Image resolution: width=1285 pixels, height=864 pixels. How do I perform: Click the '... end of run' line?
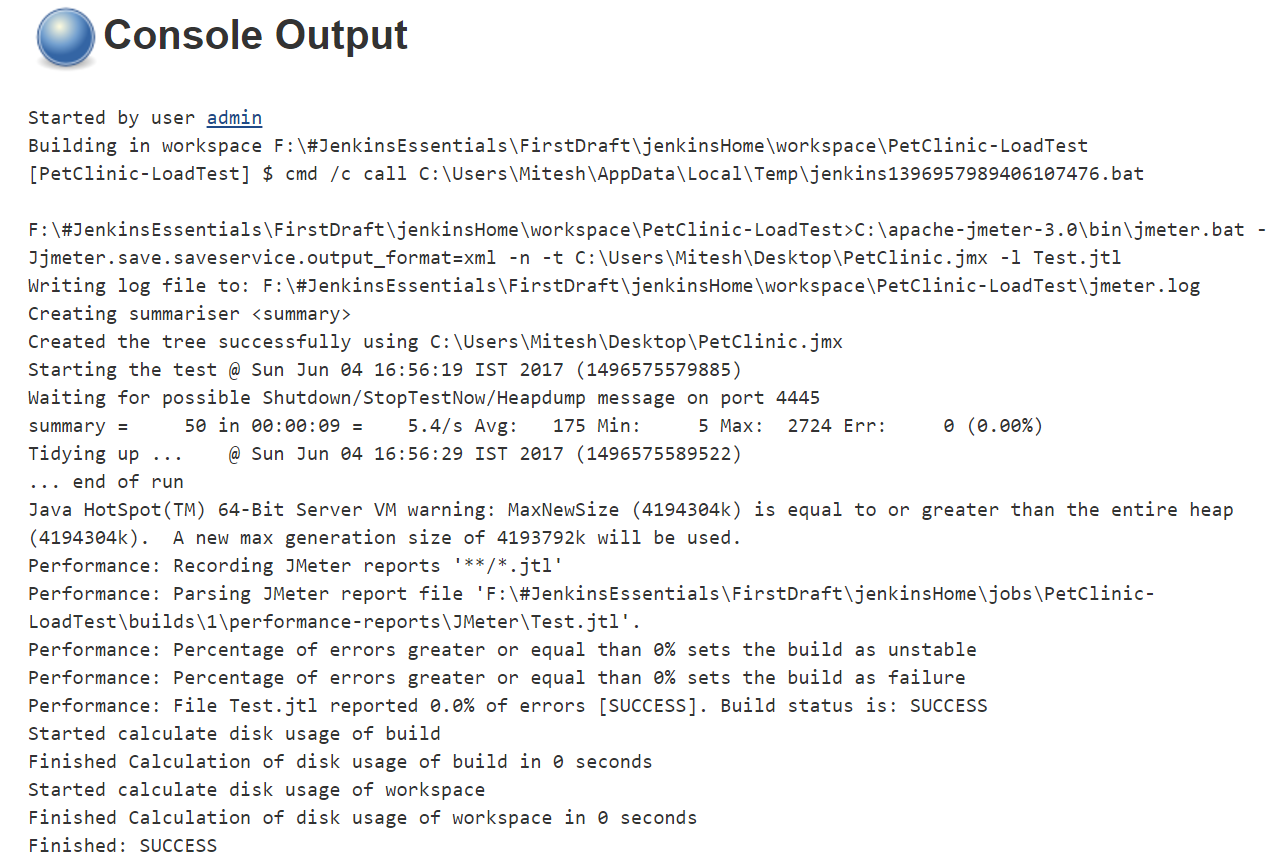[x=106, y=482]
